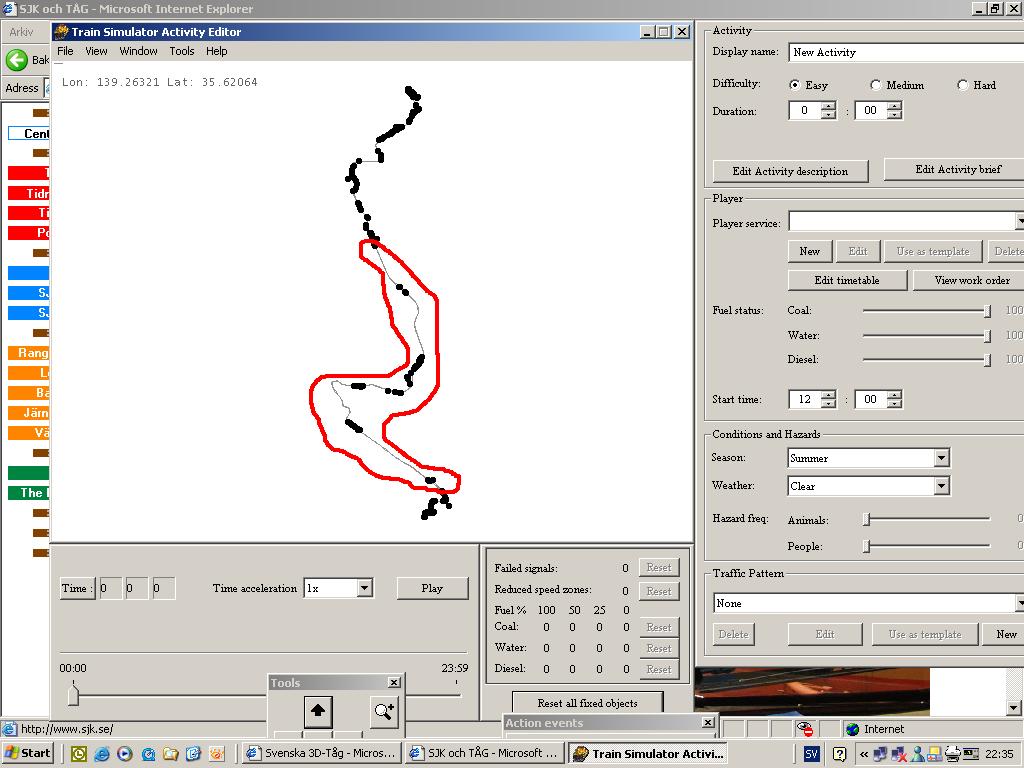Click the timeline slider handle
The image size is (1024, 768).
coord(73,694)
